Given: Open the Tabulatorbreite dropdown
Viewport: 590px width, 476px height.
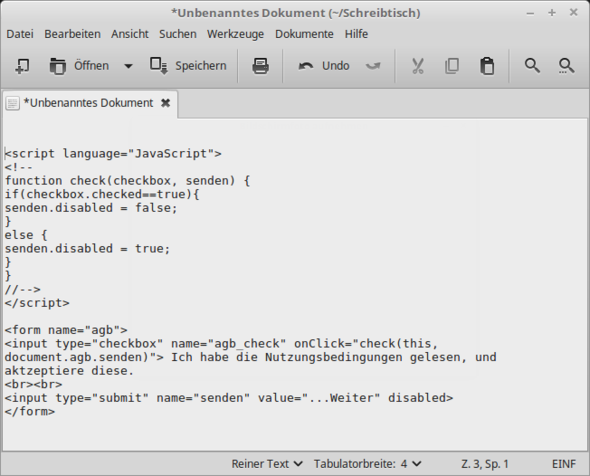Looking at the screenshot, I should 367,464.
